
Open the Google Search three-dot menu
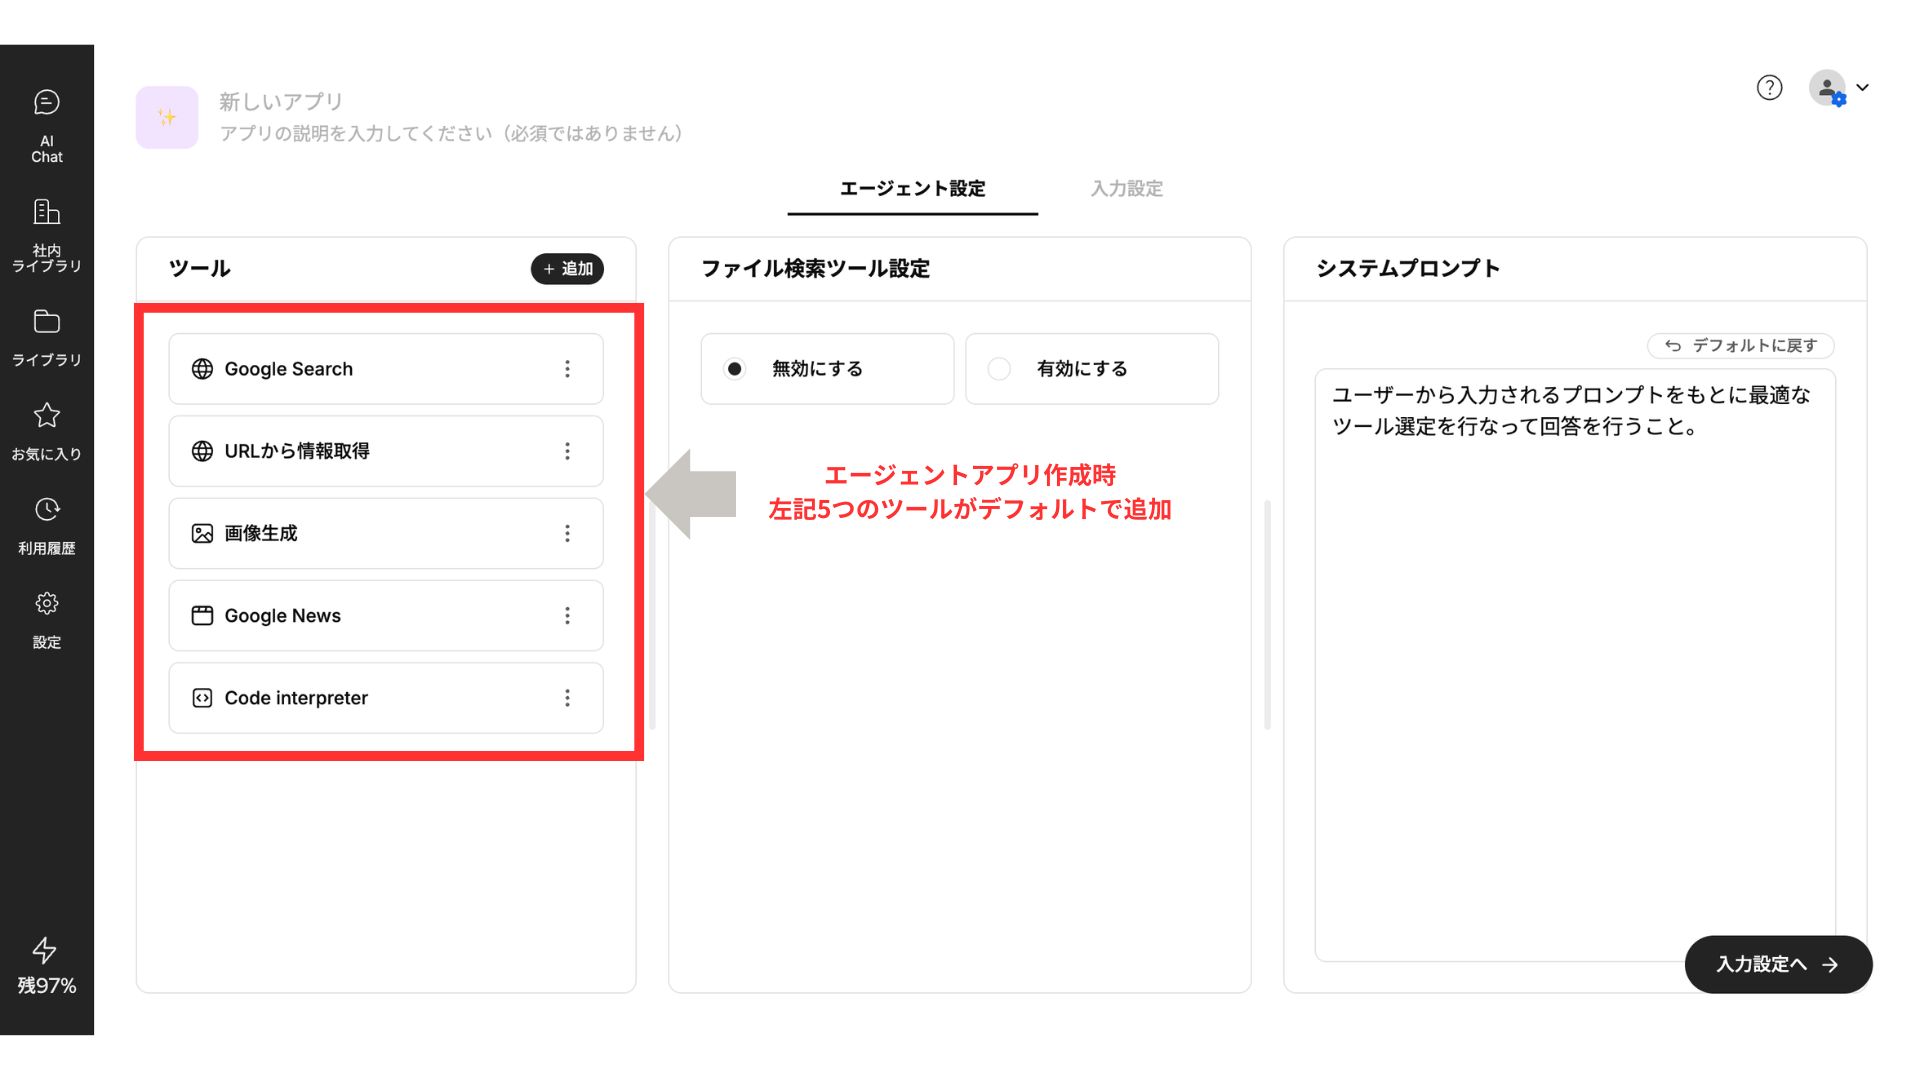point(567,369)
